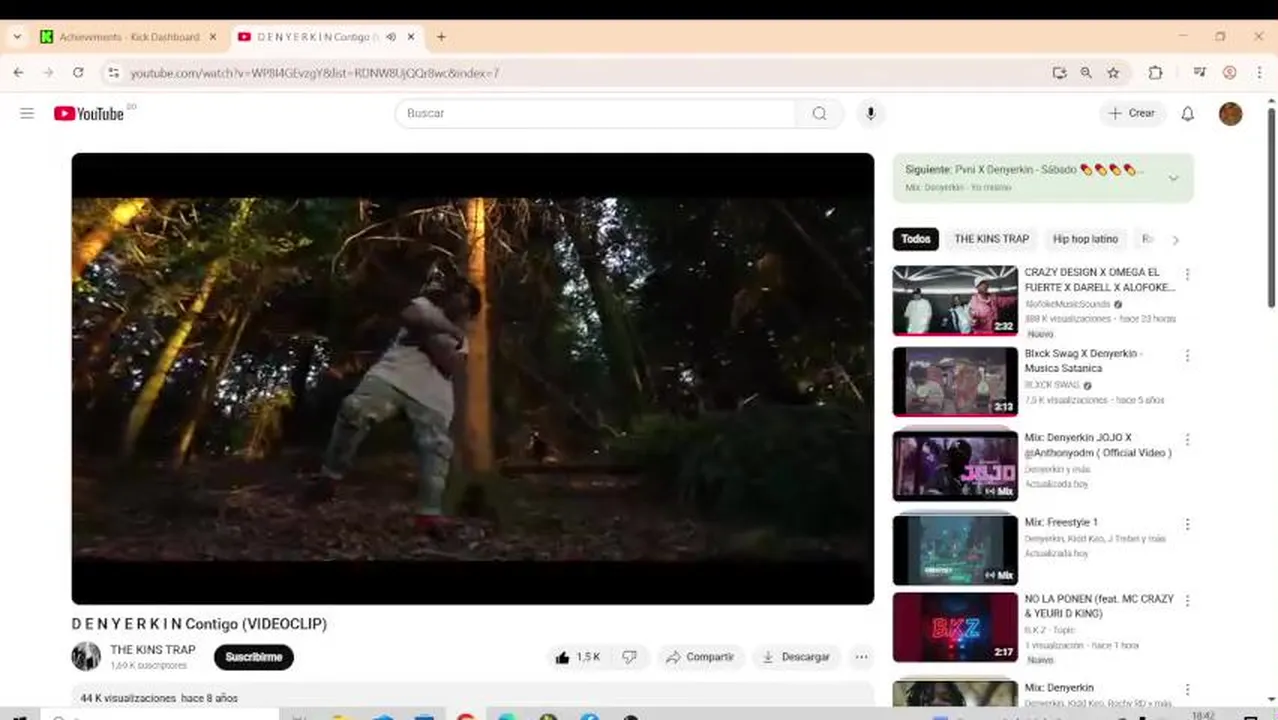Bookmark this page with the star
The height and width of the screenshot is (720, 1278).
(1113, 73)
